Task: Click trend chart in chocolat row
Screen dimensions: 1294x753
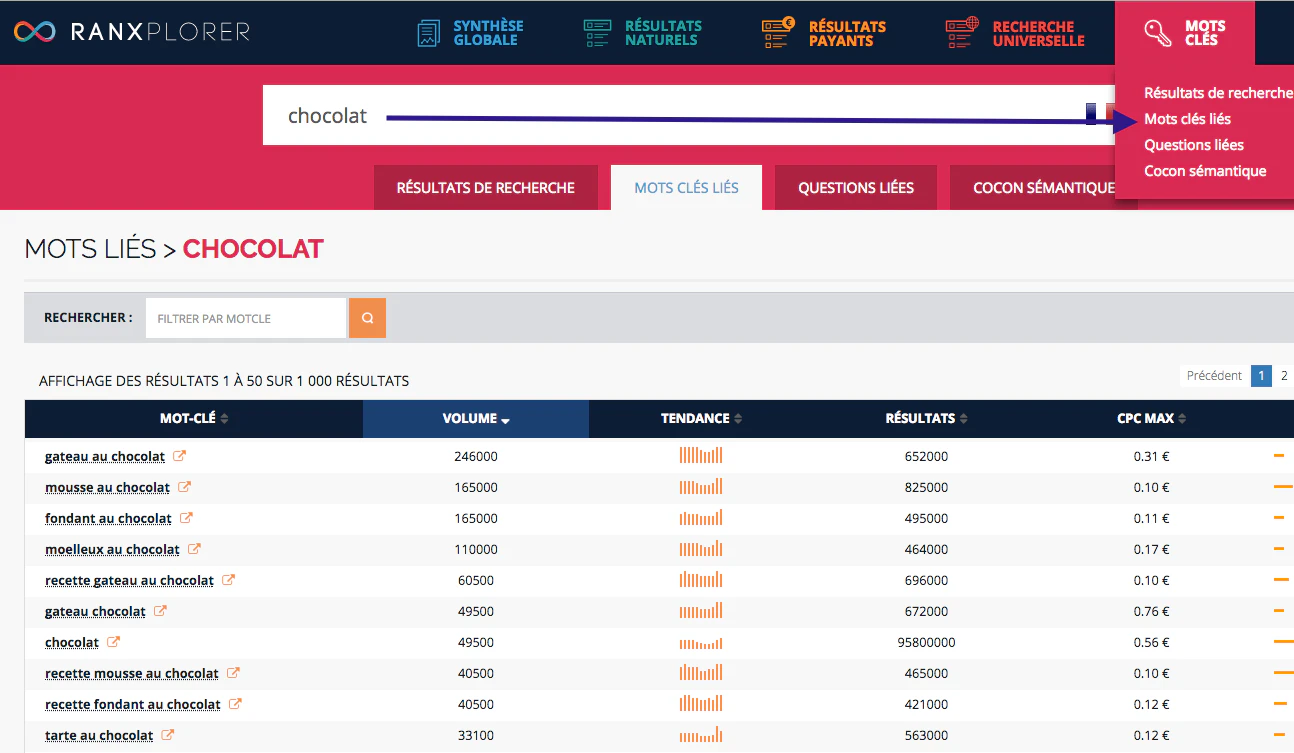Action: point(701,642)
